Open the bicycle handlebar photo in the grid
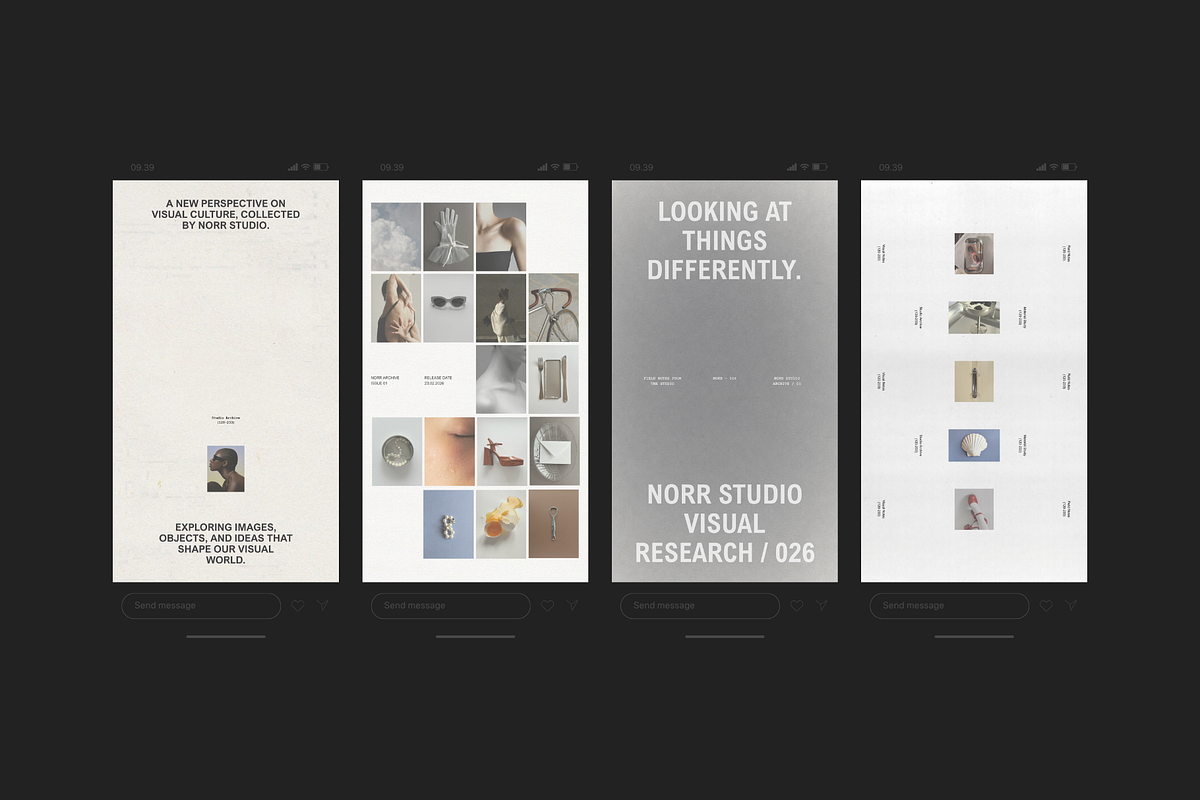Image resolution: width=1200 pixels, height=800 pixels. tap(554, 308)
